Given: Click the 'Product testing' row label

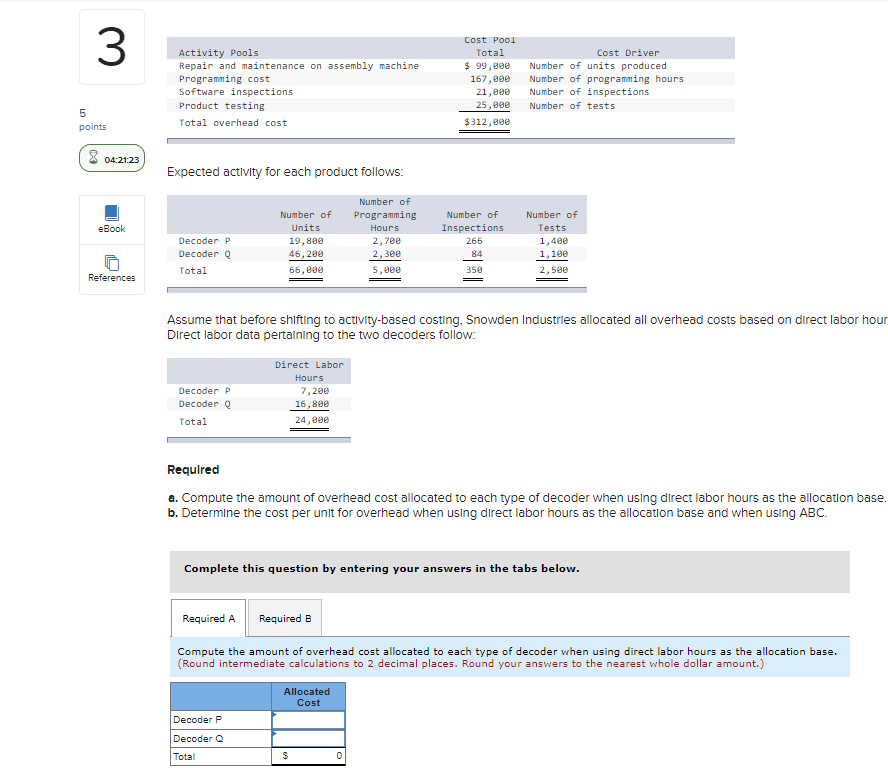Looking at the screenshot, I should click(x=221, y=106).
